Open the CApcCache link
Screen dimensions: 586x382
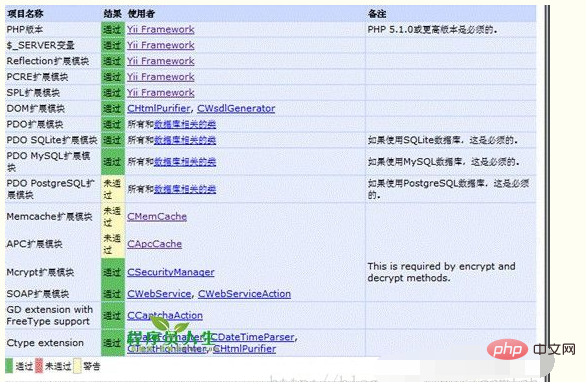[x=154, y=244]
